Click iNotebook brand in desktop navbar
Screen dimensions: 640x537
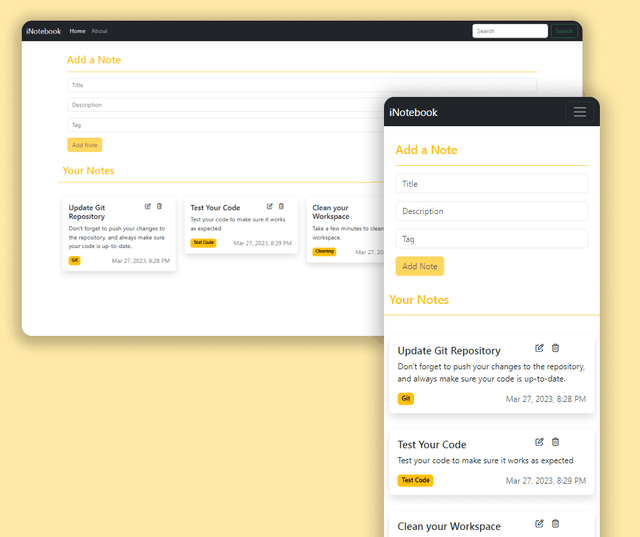click(43, 31)
